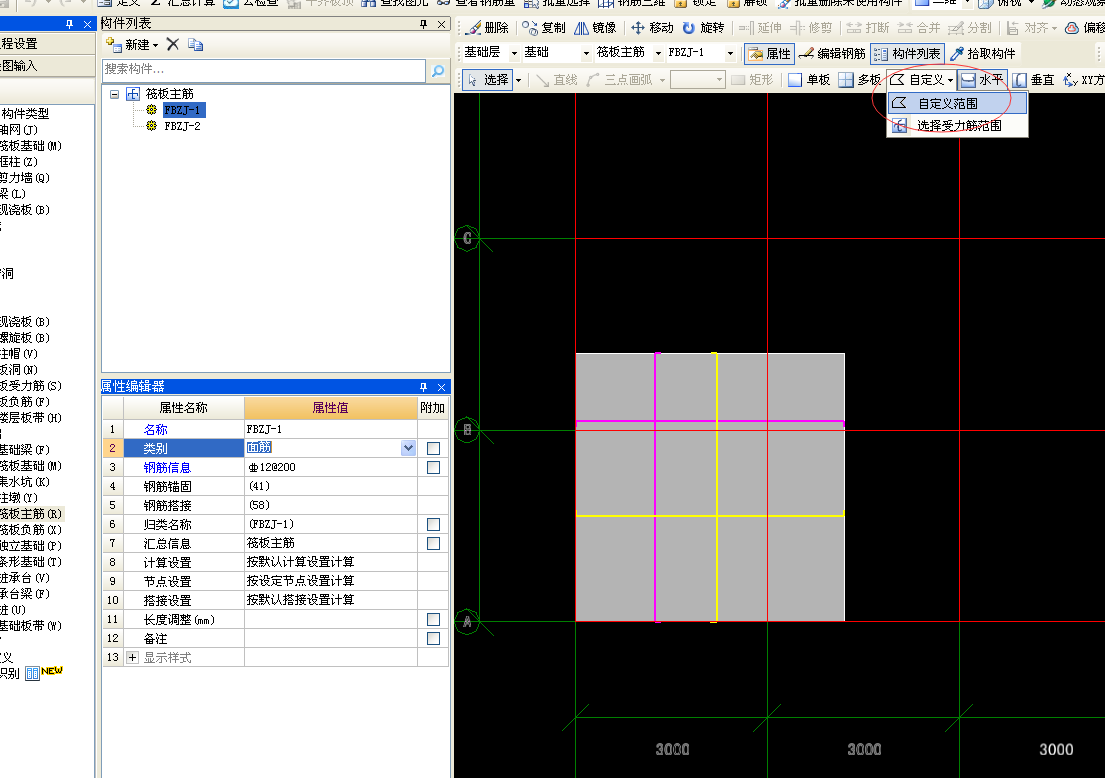Tick the 附加 checkbox for 备注 row
Viewport: 1105px width, 778px height.
(433, 638)
